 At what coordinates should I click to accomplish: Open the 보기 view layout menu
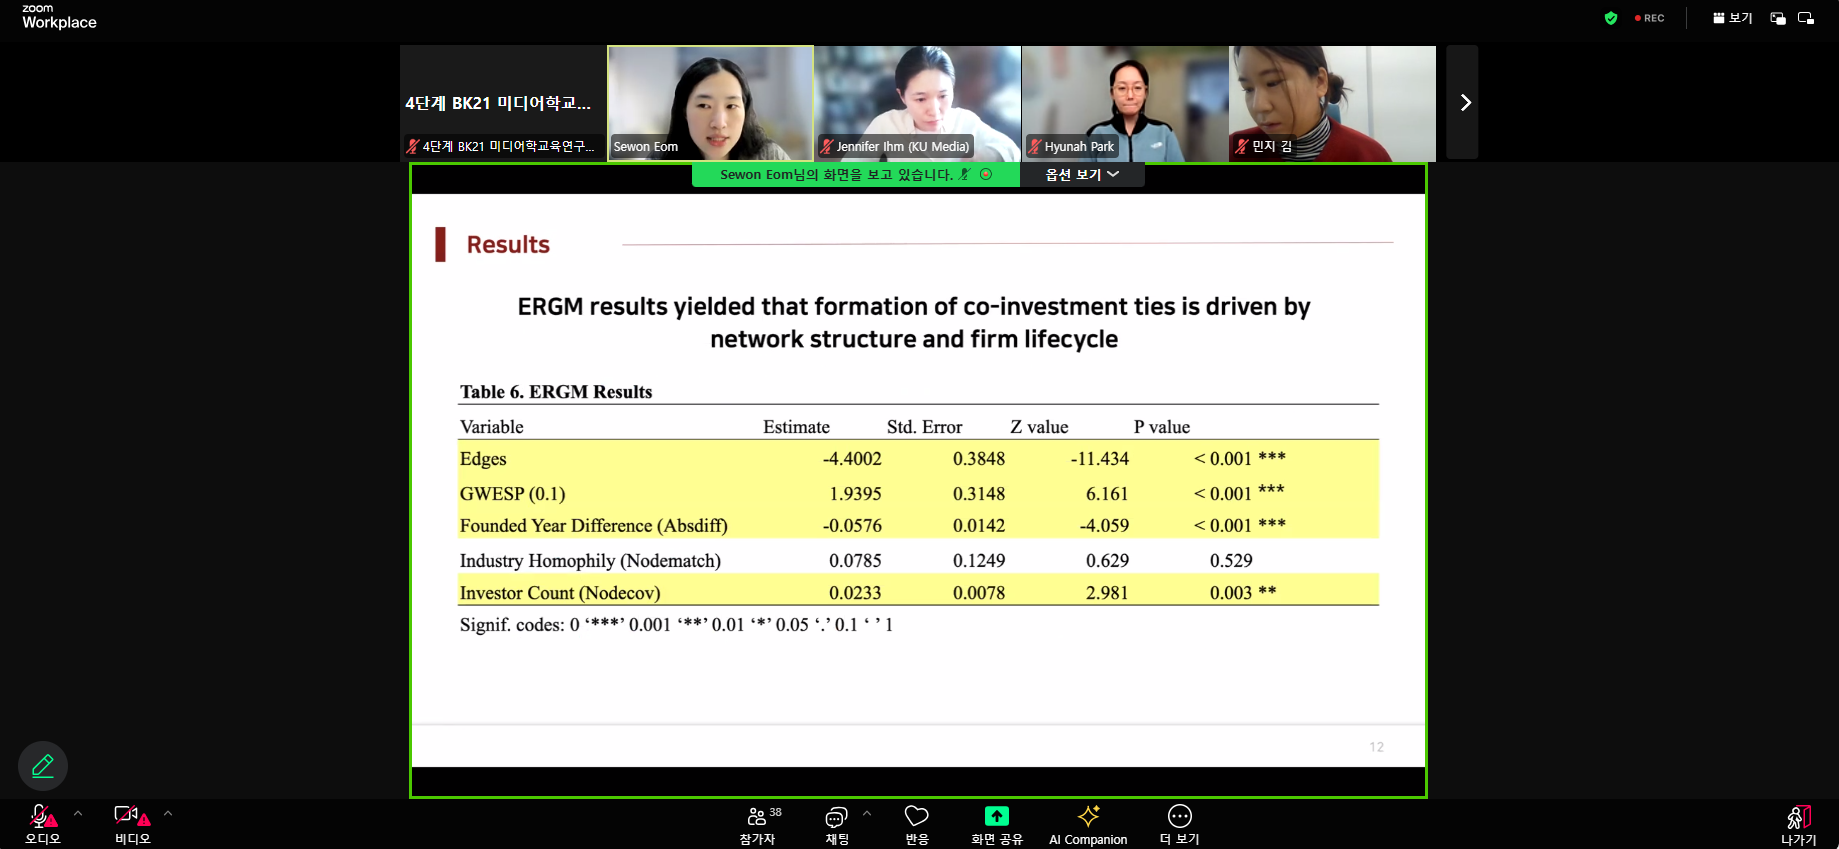coord(1732,18)
